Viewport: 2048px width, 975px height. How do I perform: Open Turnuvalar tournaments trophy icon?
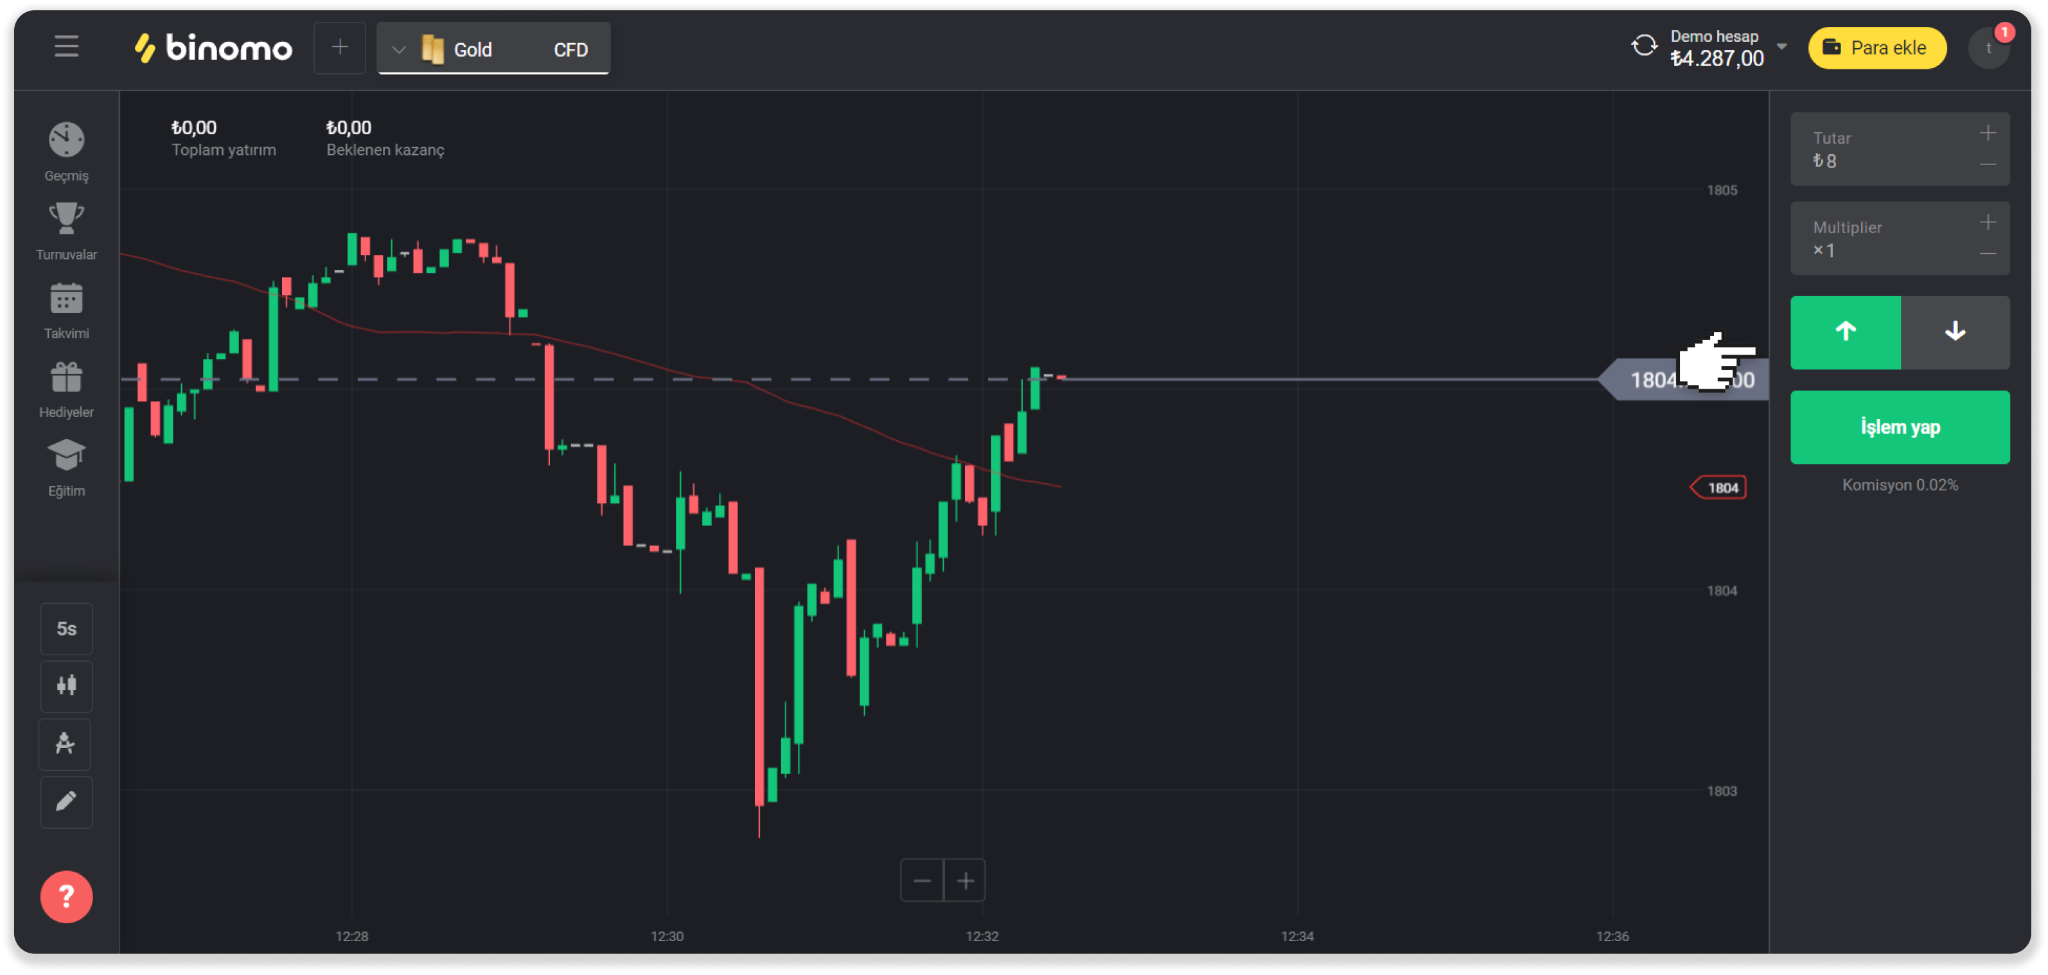66,220
